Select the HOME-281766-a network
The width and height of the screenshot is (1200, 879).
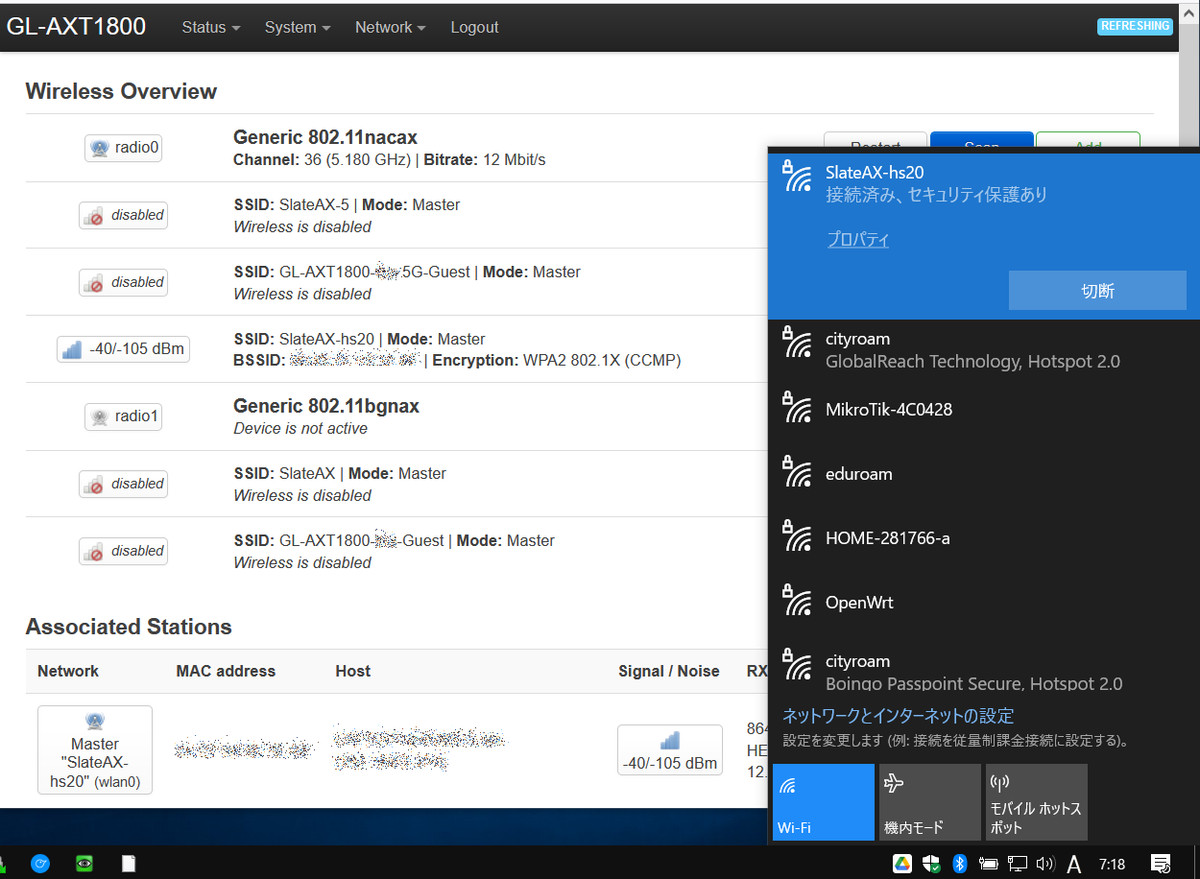tap(984, 538)
